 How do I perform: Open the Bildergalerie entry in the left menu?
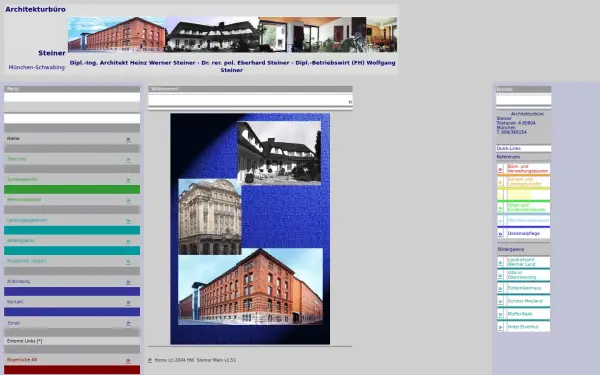click(21, 241)
